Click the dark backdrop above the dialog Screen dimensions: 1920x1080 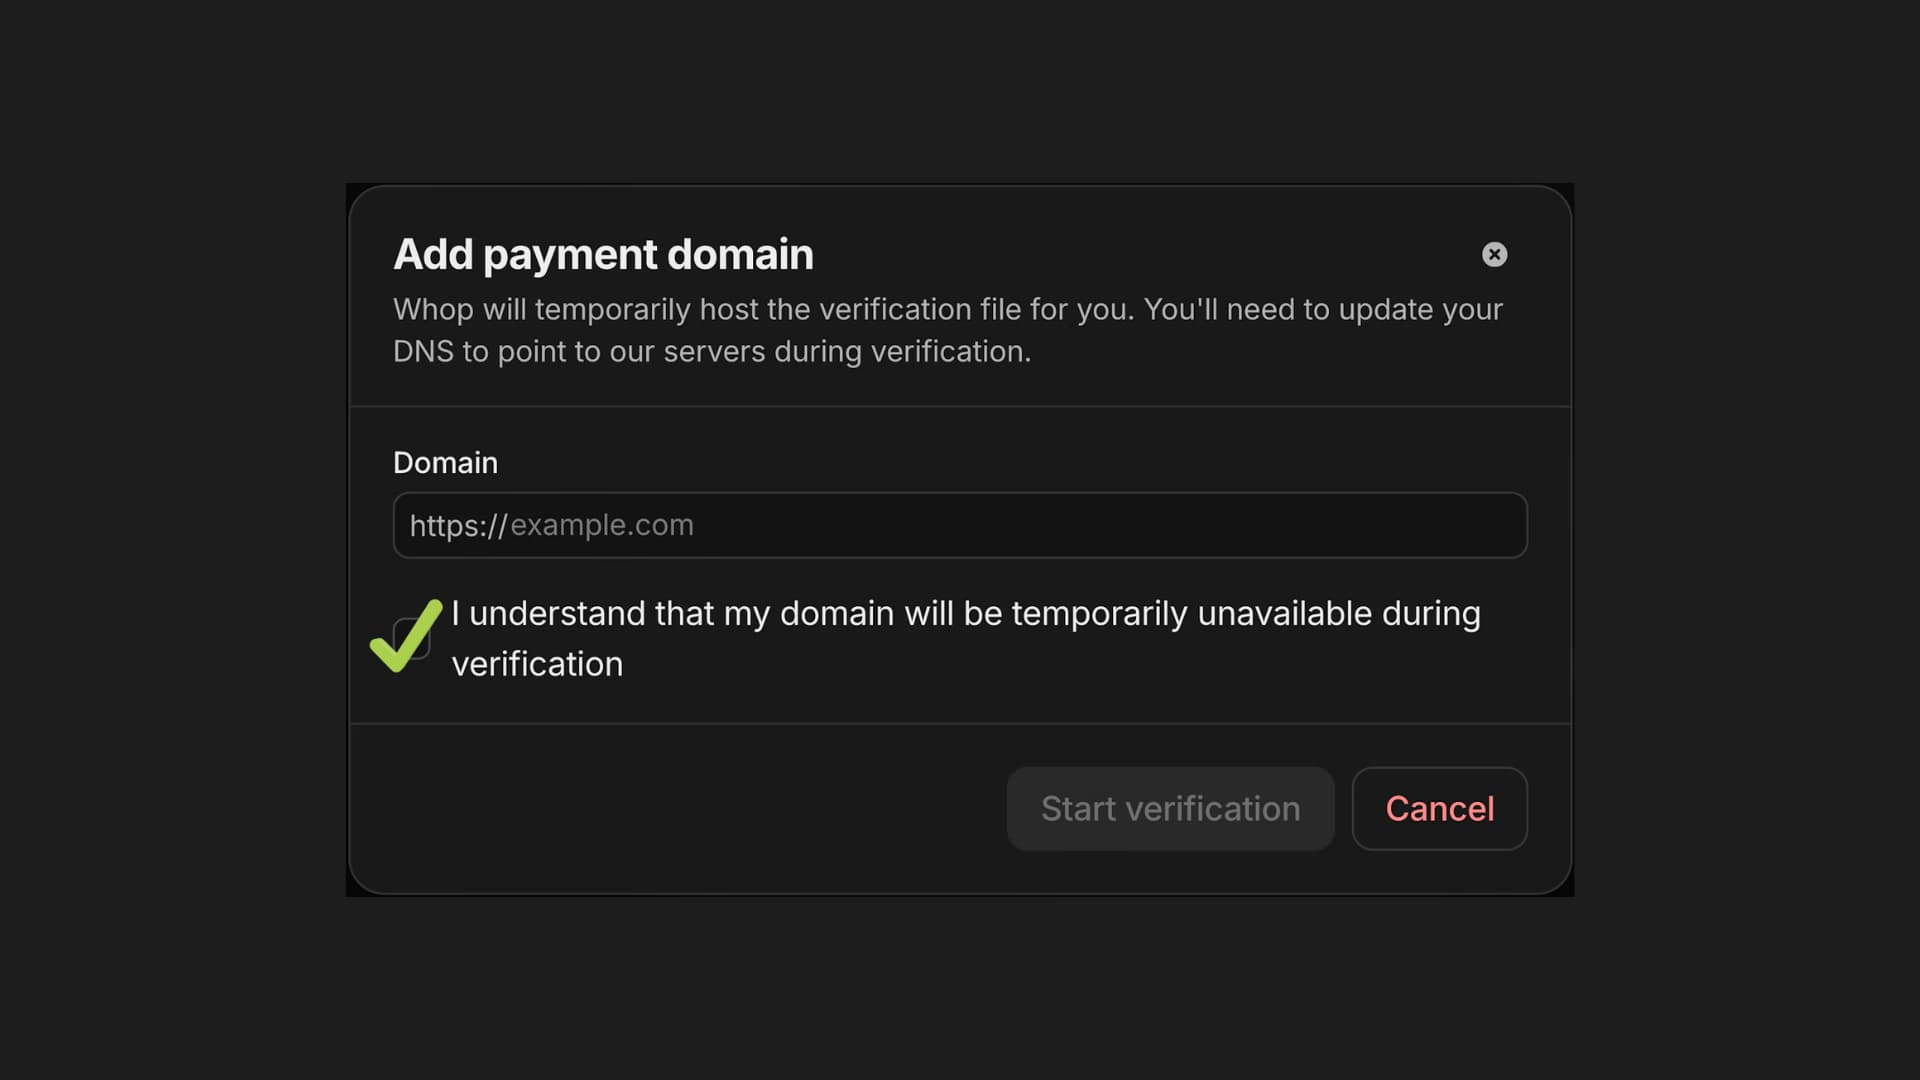pos(960,90)
